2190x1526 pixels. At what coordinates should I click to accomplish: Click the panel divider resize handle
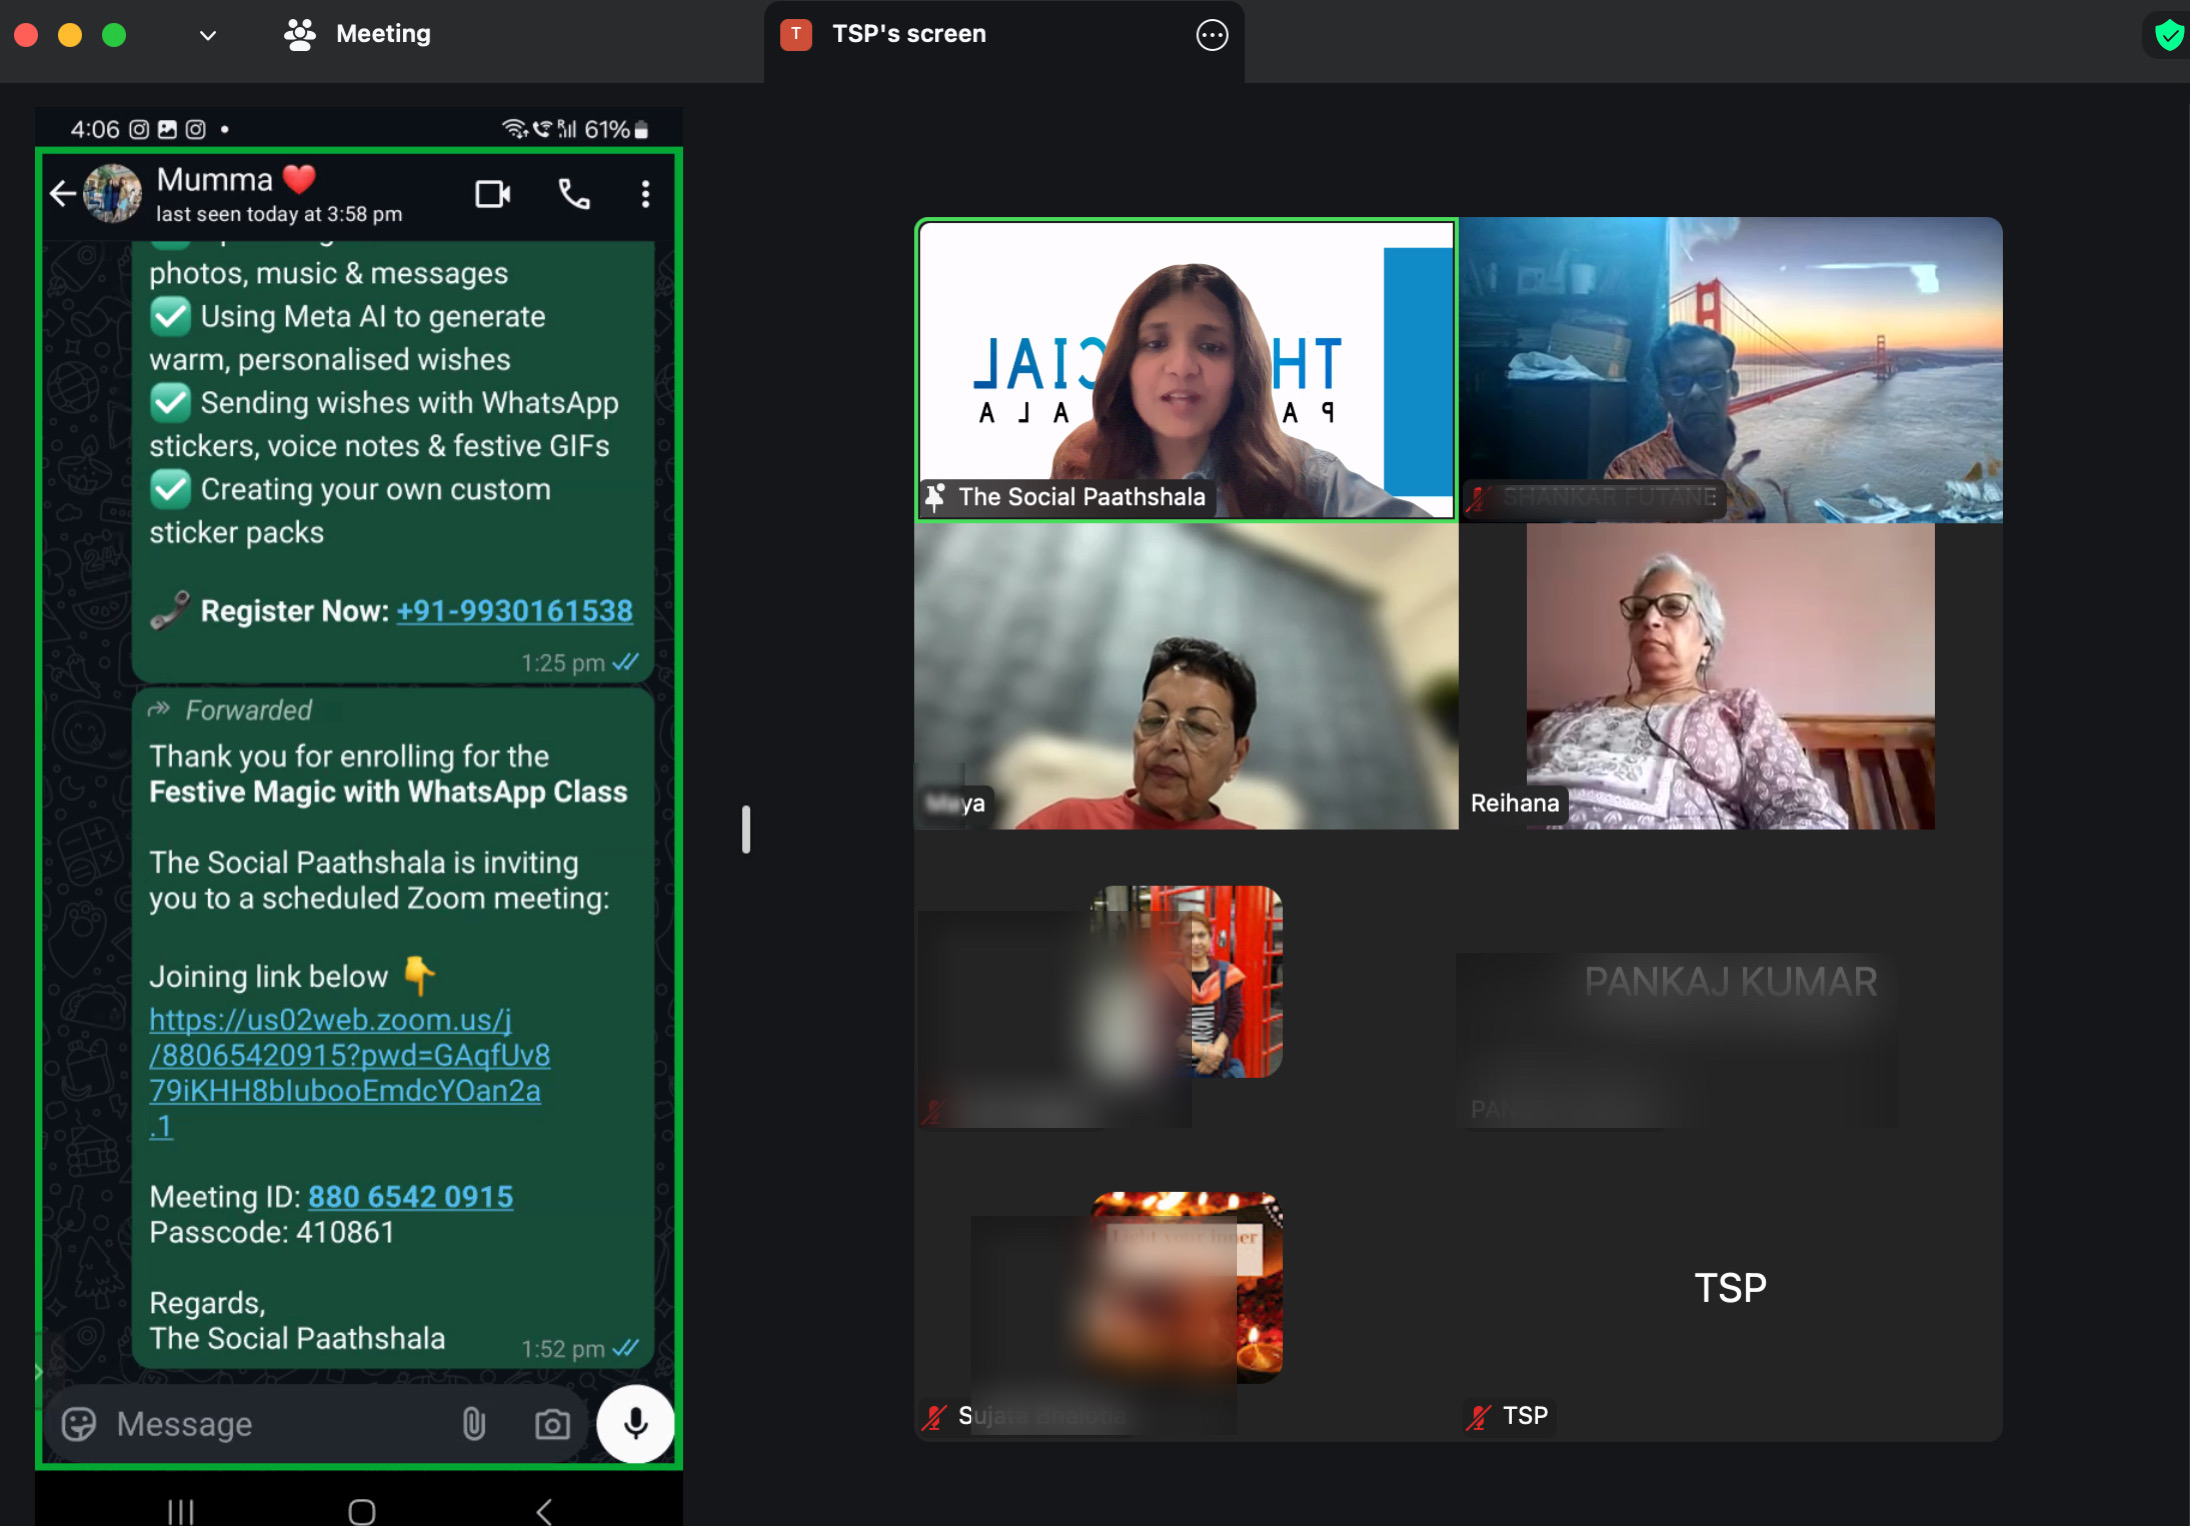tap(746, 829)
